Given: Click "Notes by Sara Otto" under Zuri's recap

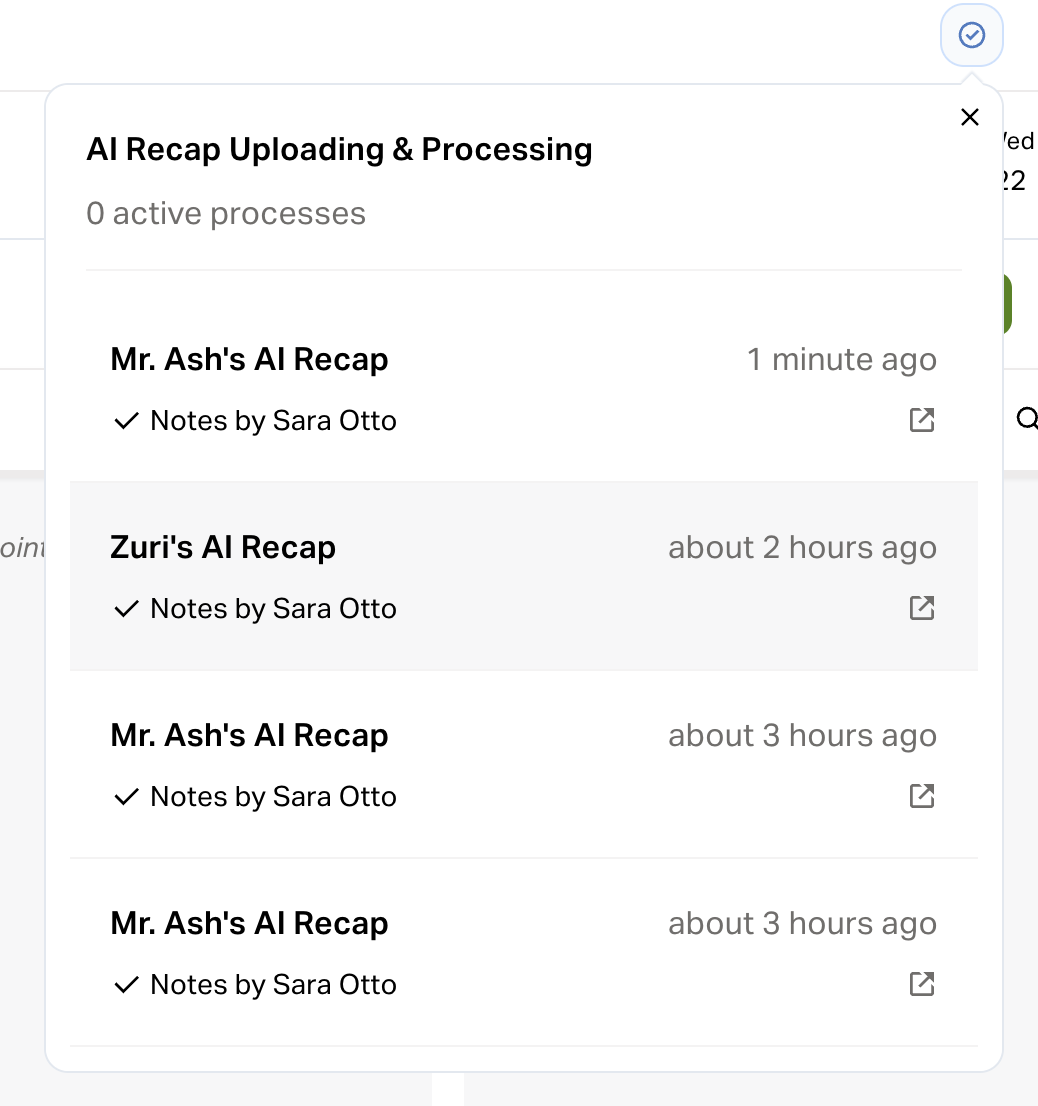Looking at the screenshot, I should click(x=273, y=609).
